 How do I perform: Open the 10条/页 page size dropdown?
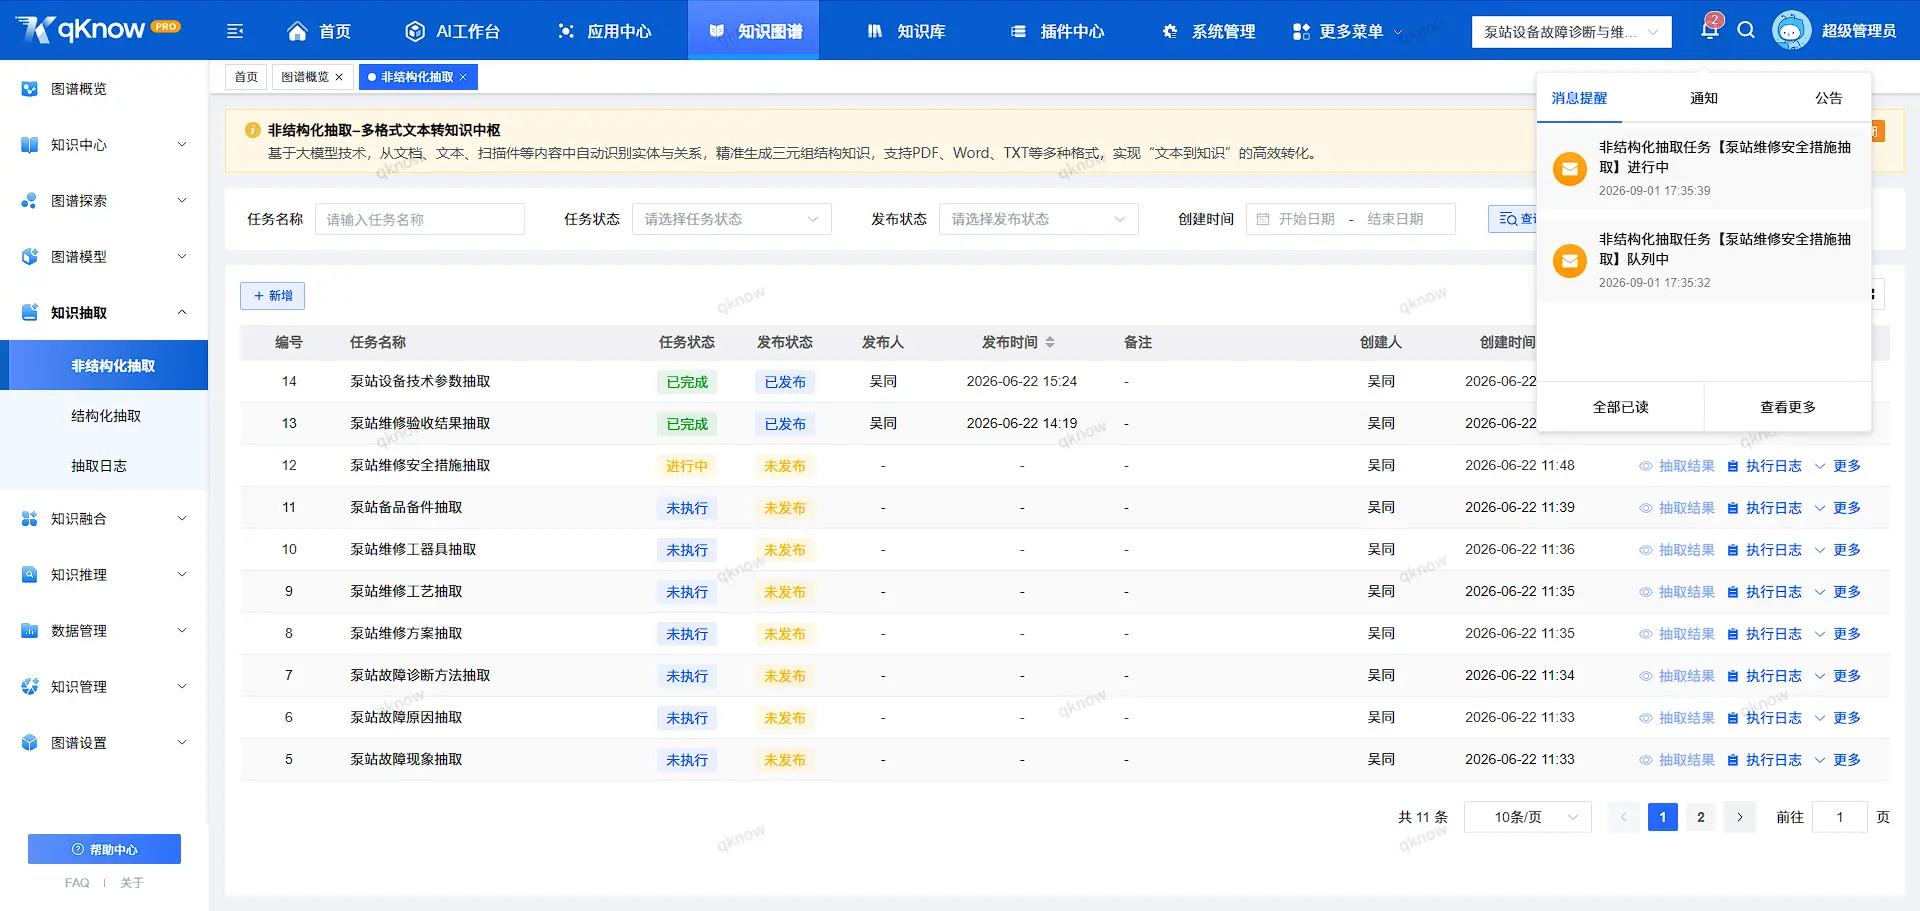pyautogui.click(x=1527, y=817)
